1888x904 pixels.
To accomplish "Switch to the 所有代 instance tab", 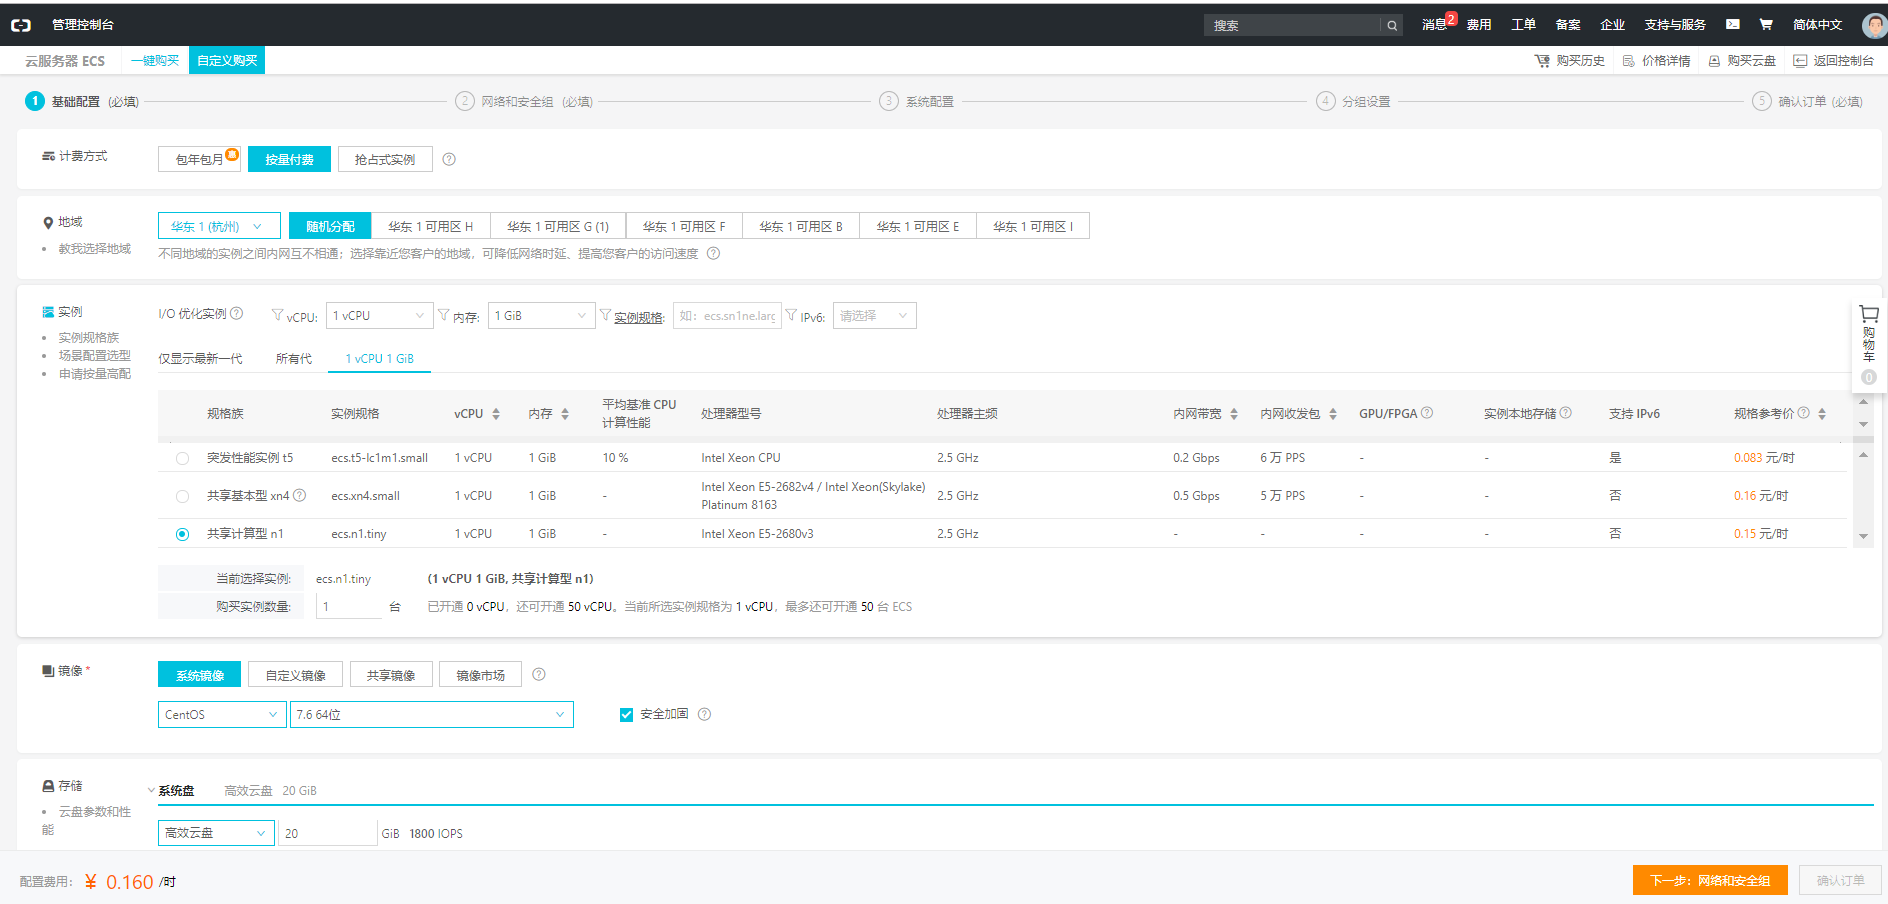I will coord(294,359).
